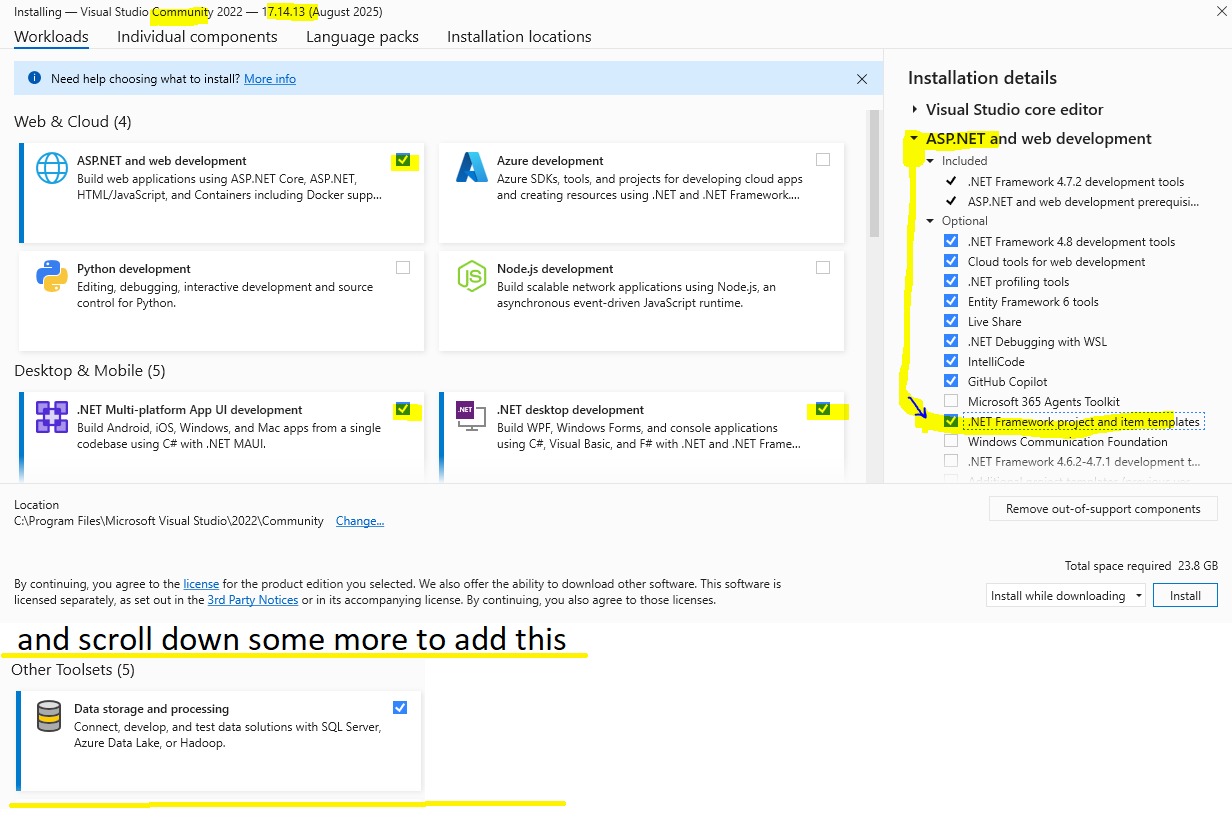Open the Language packs tab

[x=362, y=37]
